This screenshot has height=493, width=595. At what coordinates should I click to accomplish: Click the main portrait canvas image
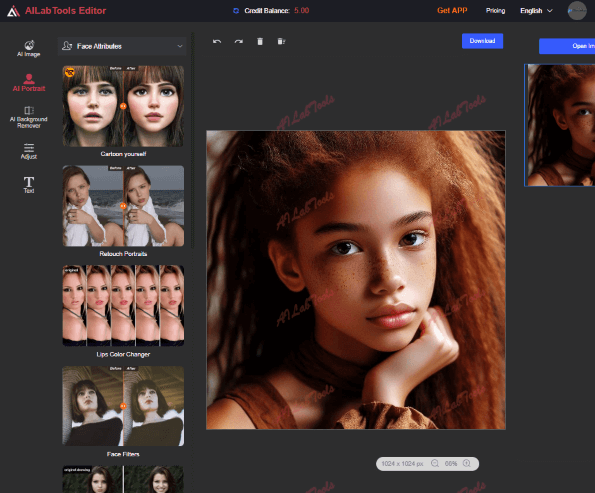click(356, 280)
